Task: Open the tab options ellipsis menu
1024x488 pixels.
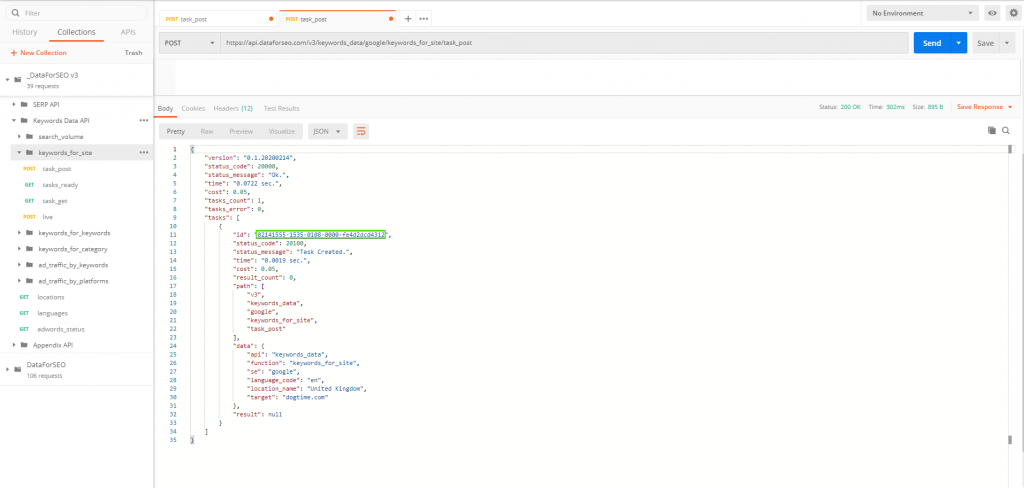Action: (424, 19)
